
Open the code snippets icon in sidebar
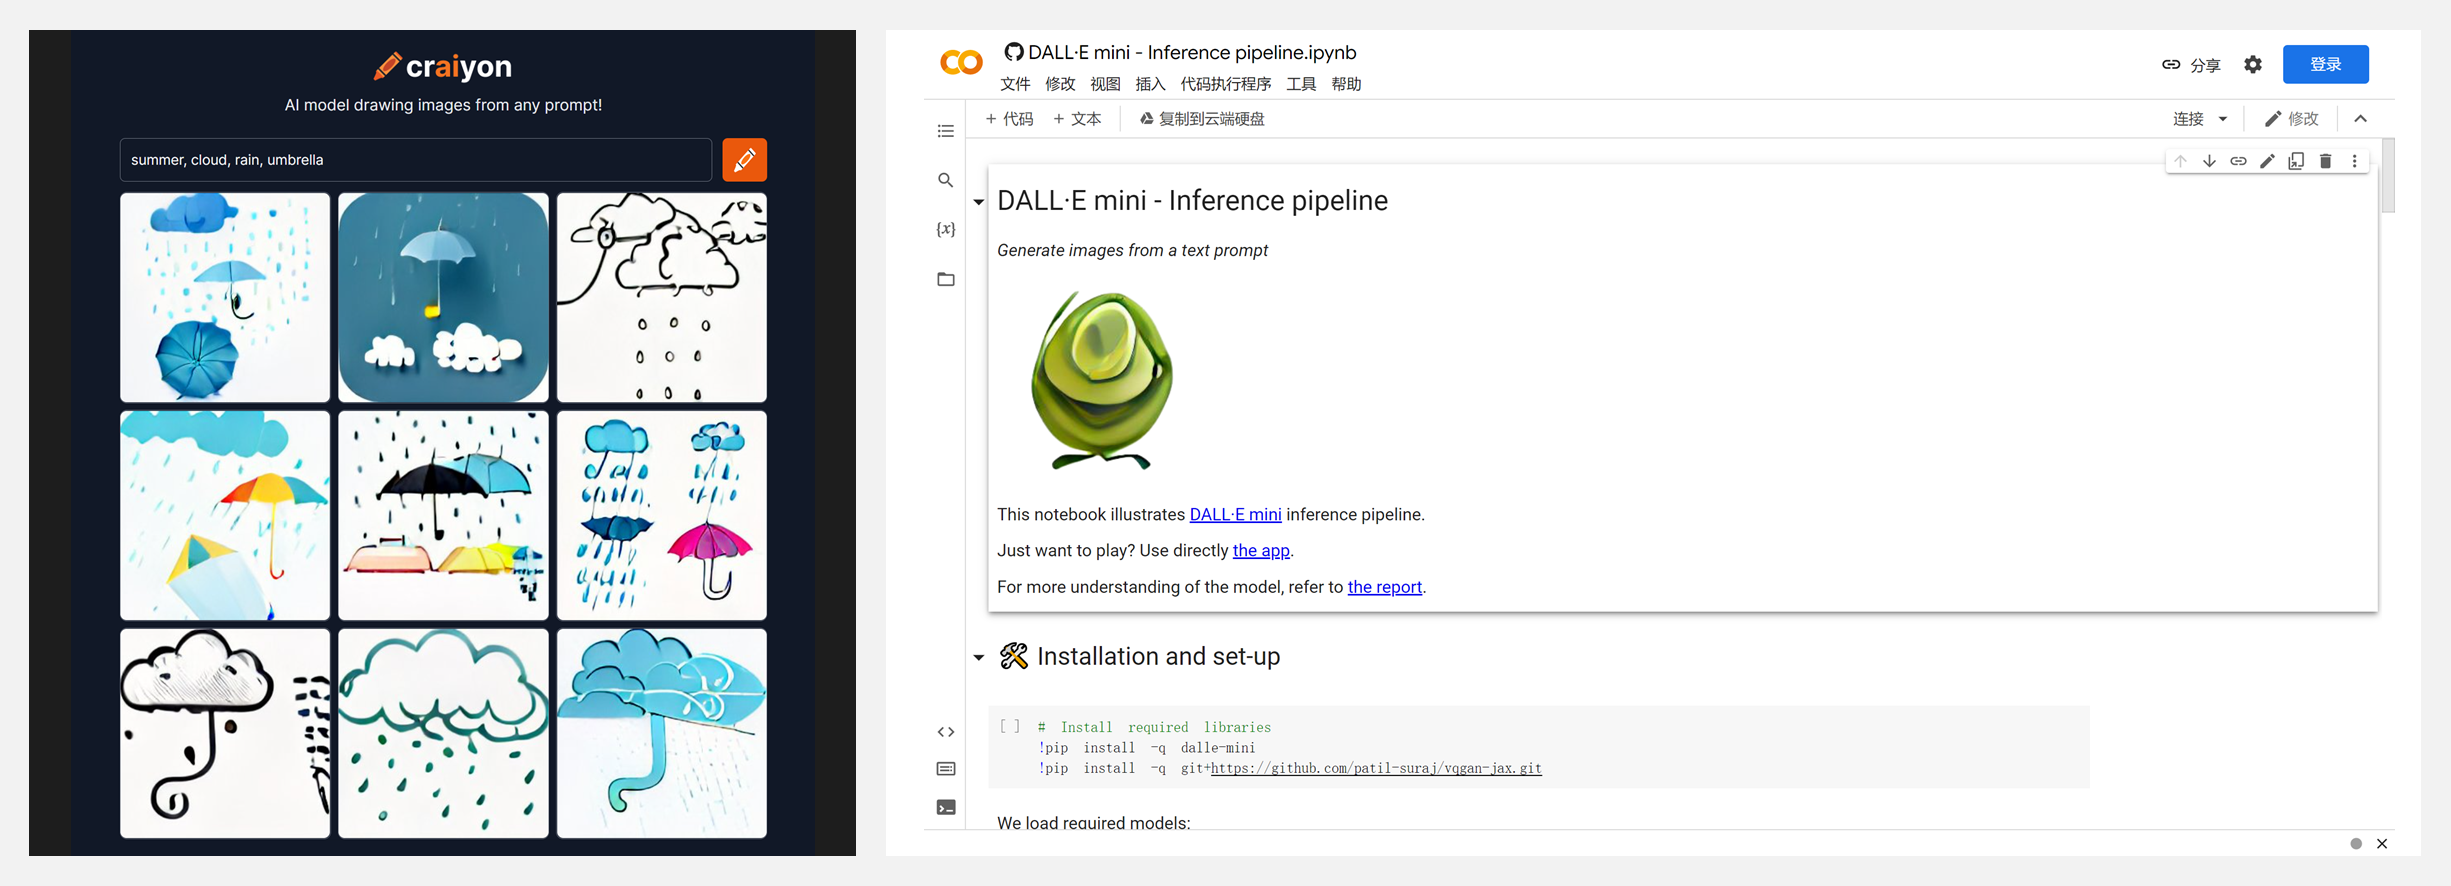(945, 732)
